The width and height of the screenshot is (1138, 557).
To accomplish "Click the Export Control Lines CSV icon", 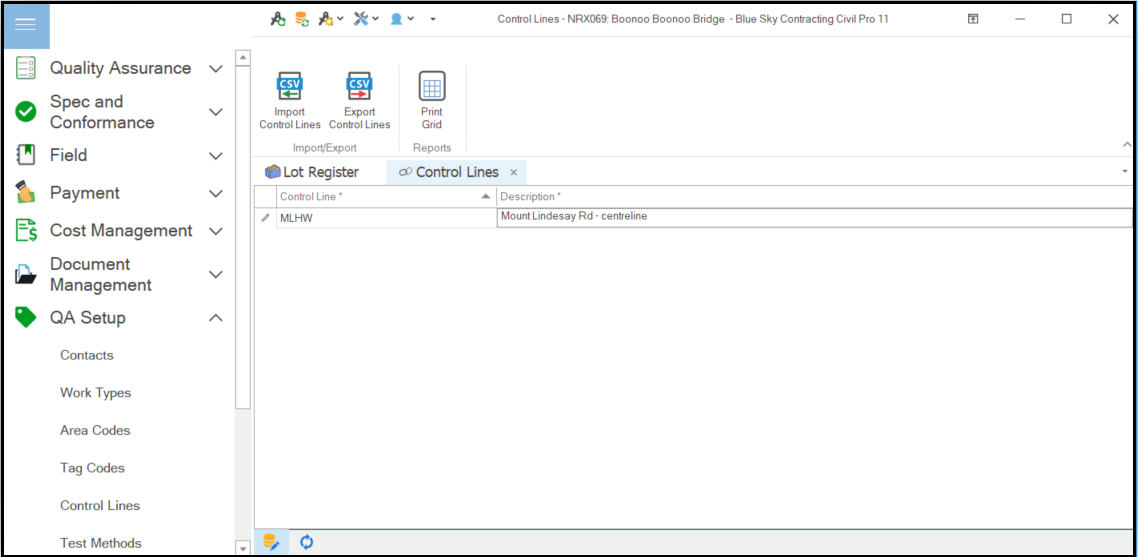I will (359, 87).
